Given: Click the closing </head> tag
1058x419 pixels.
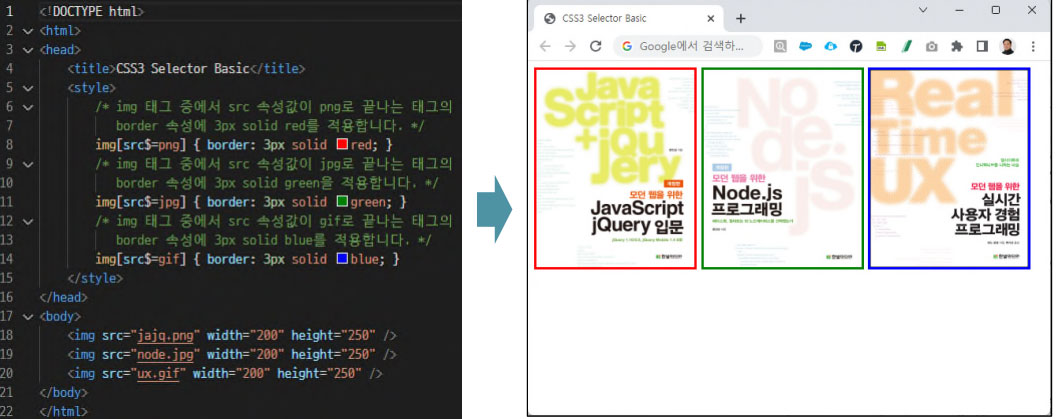Looking at the screenshot, I should pos(64,297).
